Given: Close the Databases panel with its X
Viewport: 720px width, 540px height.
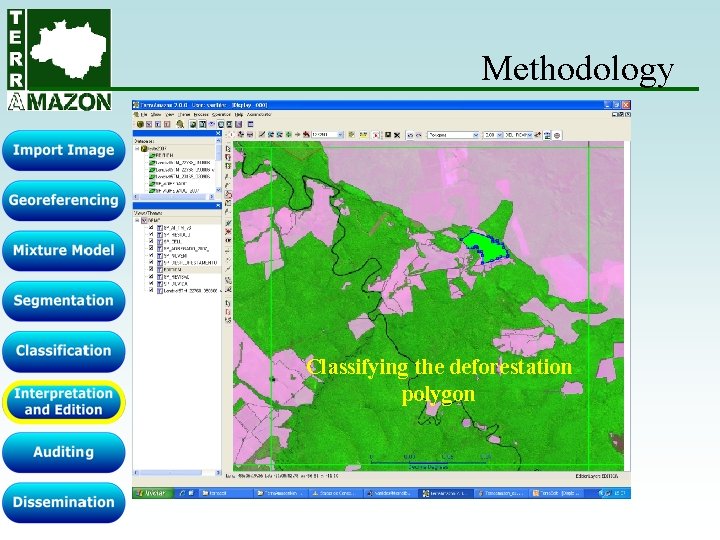Looking at the screenshot, I should point(218,133).
